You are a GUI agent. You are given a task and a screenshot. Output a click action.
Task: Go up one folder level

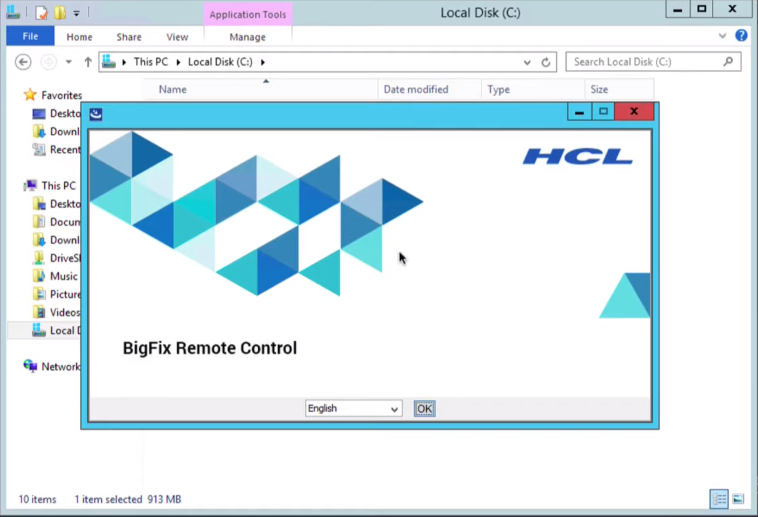[x=87, y=62]
